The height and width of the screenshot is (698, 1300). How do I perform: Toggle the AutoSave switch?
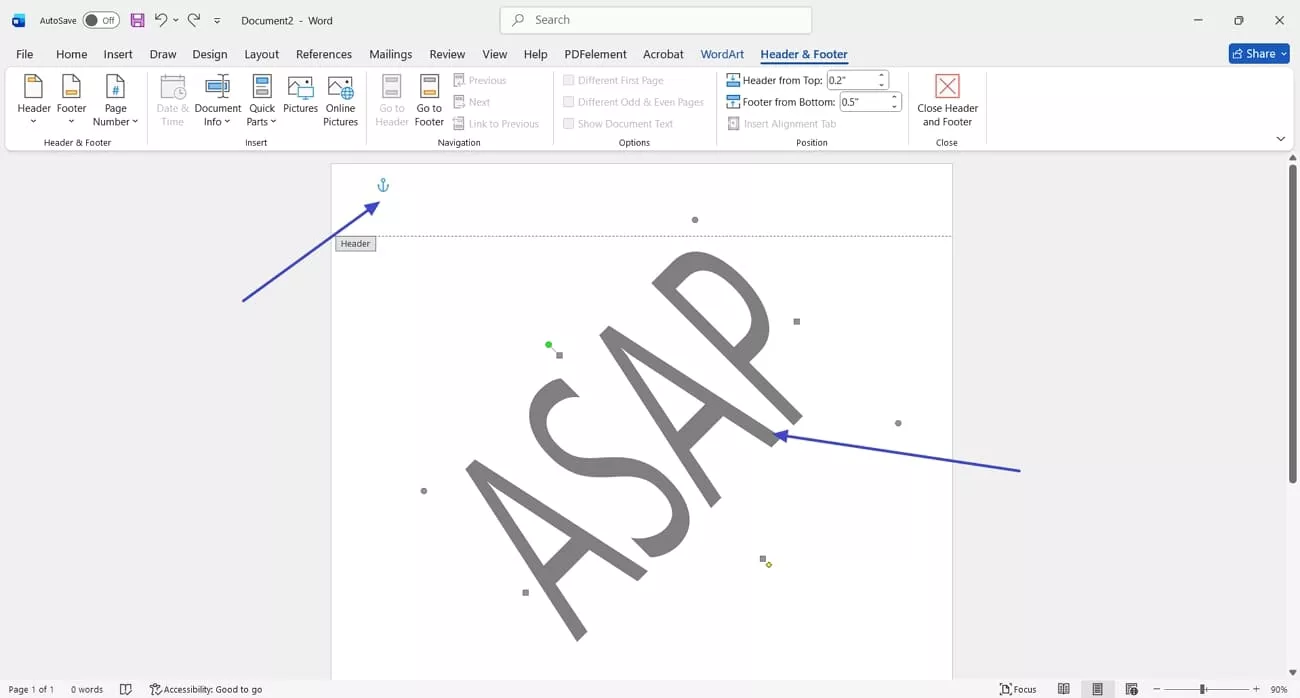coord(100,20)
